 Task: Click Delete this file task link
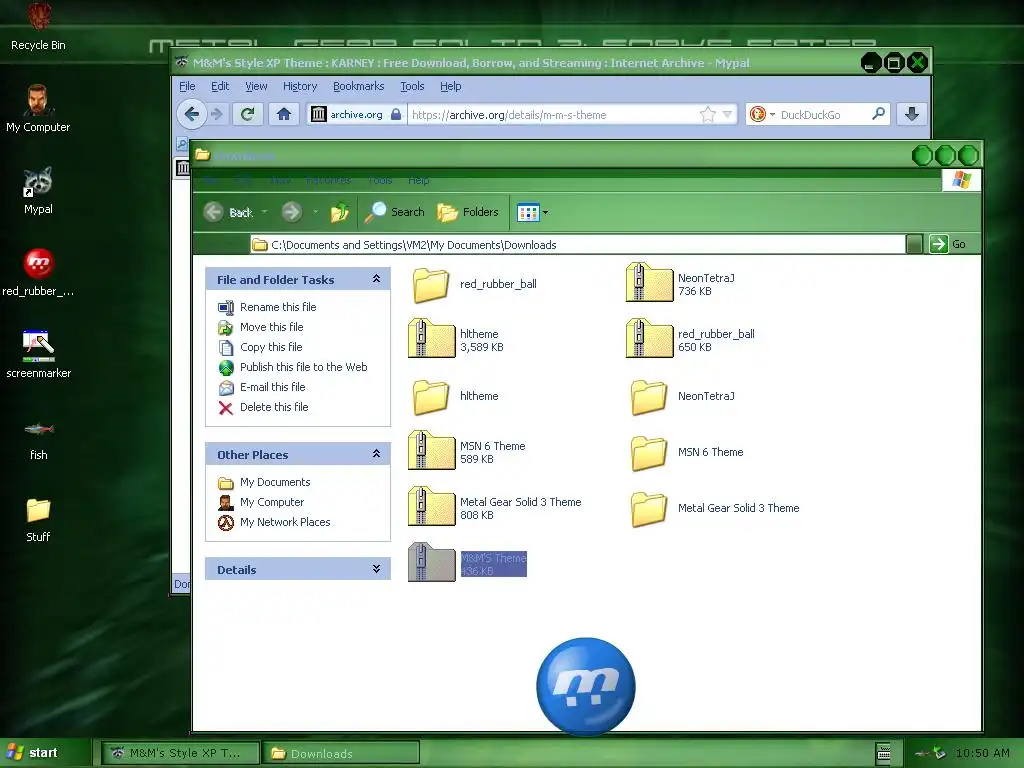(x=274, y=408)
